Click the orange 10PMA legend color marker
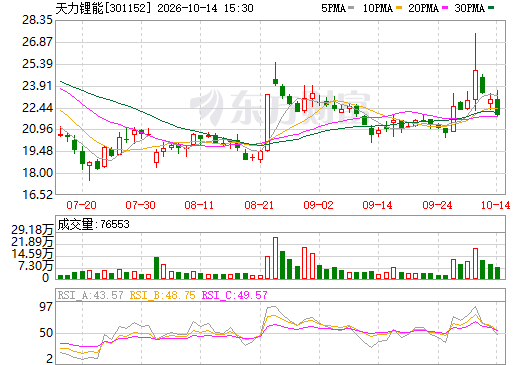This screenshot has height=365, width=520. pos(399,8)
